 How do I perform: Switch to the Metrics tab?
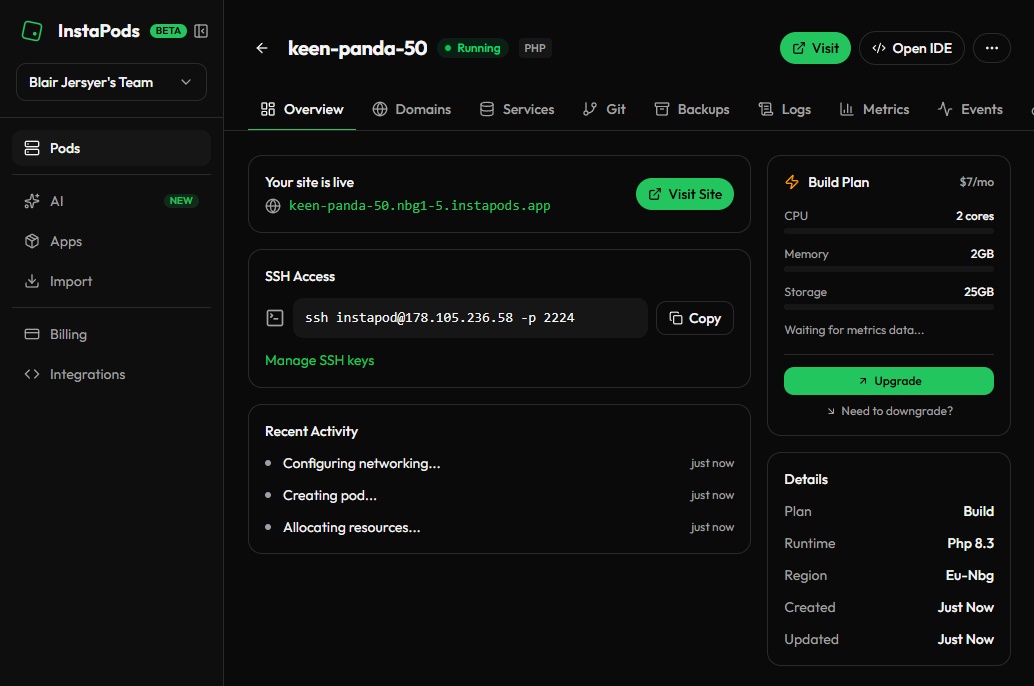coord(874,109)
